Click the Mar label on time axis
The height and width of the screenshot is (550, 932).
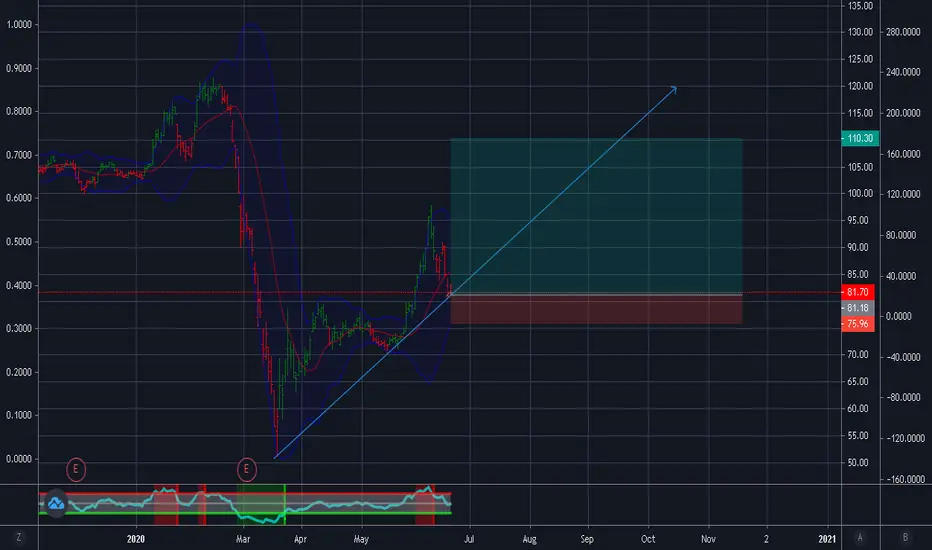coord(243,539)
